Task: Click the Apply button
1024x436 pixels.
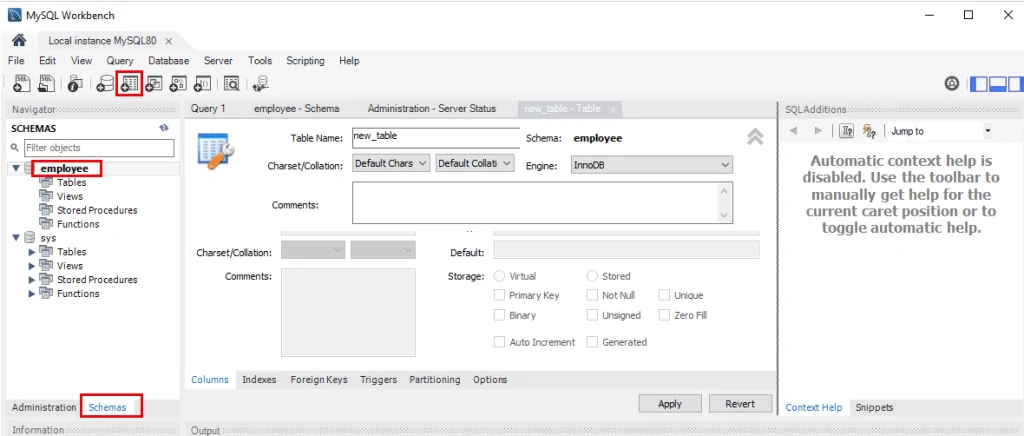Action: click(670, 404)
